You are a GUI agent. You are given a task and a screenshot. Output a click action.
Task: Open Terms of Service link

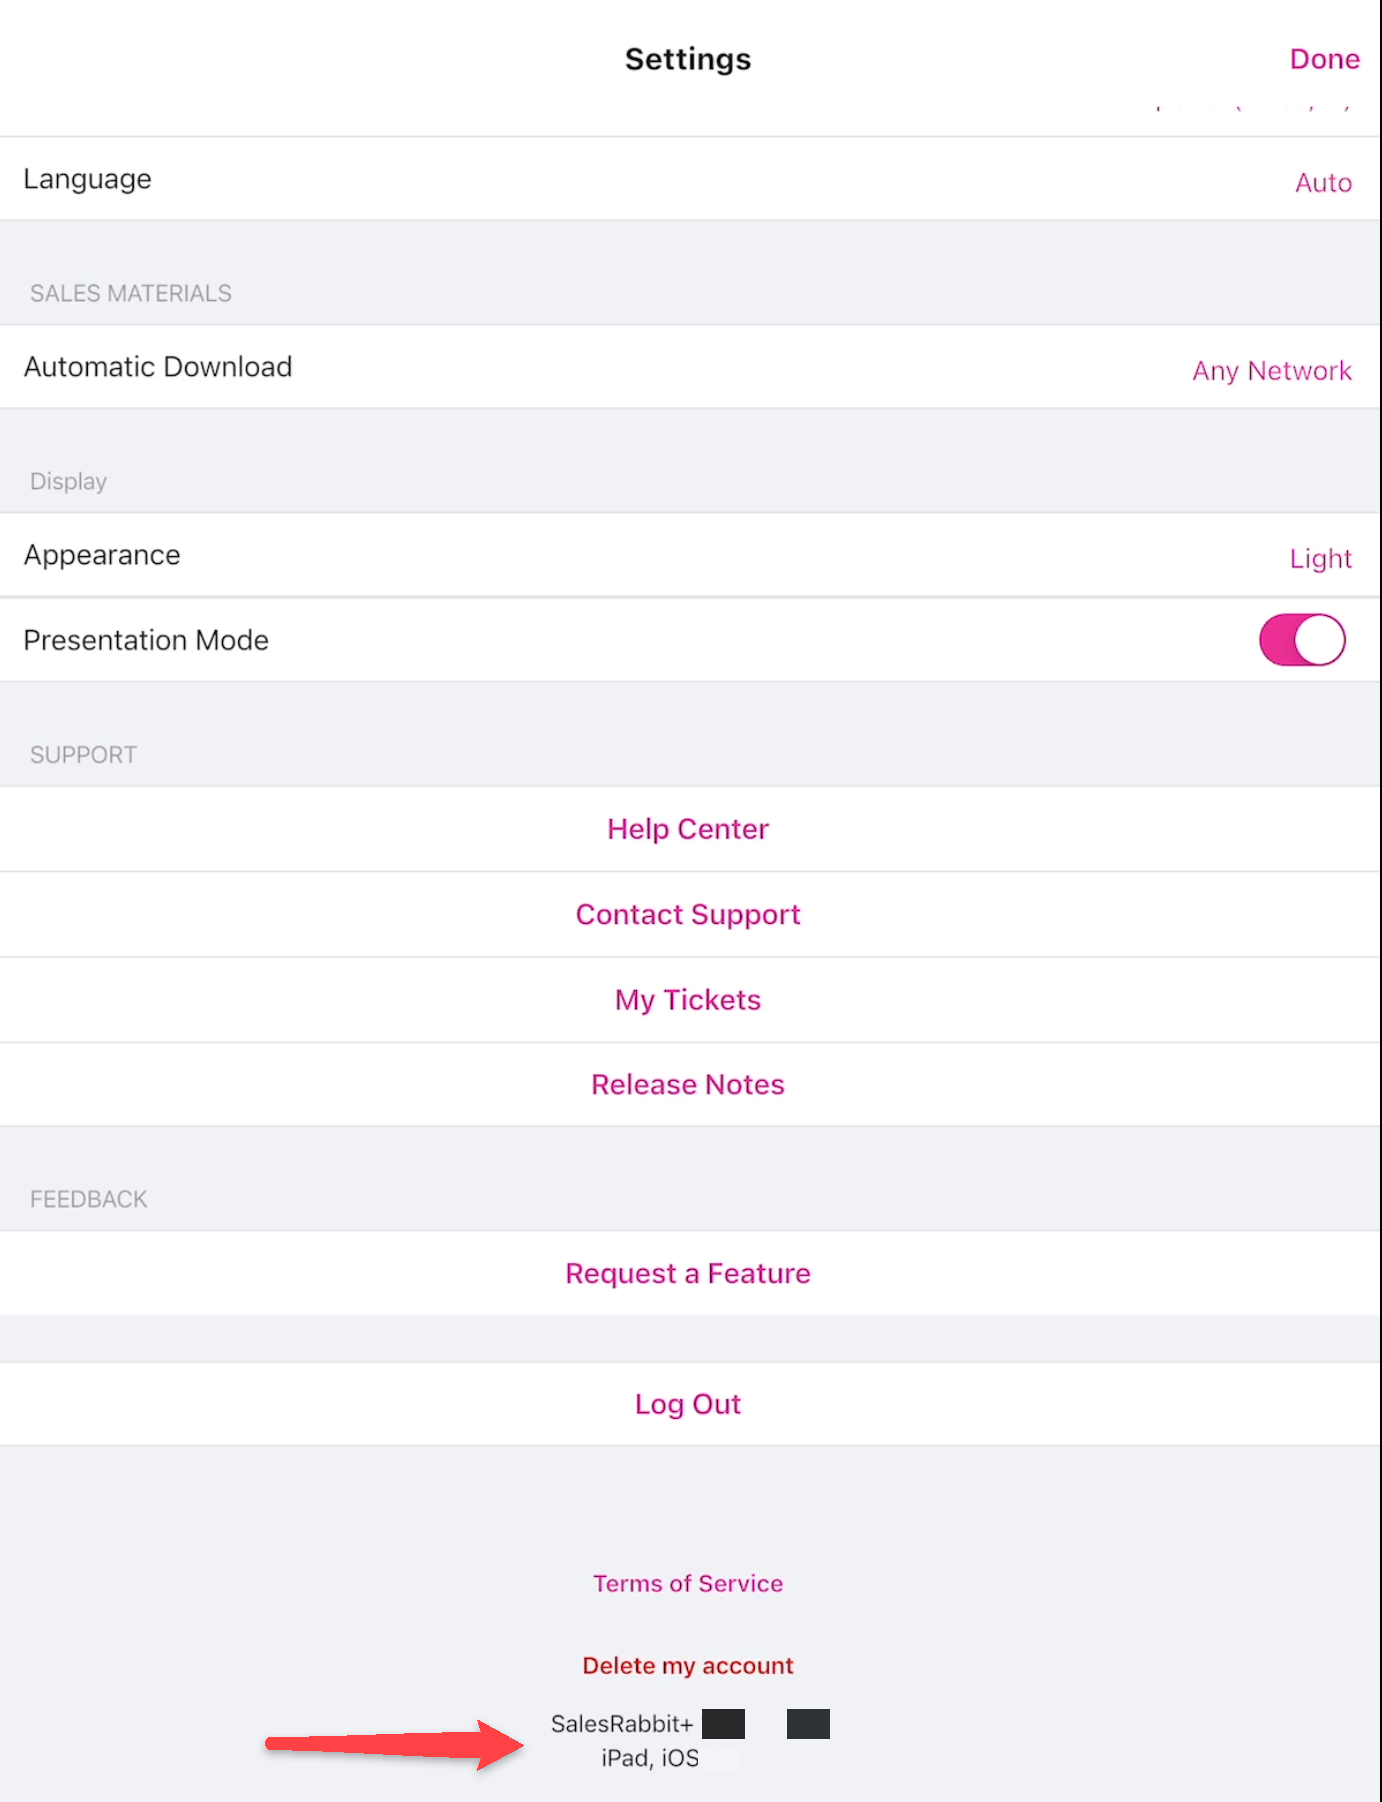point(688,1583)
